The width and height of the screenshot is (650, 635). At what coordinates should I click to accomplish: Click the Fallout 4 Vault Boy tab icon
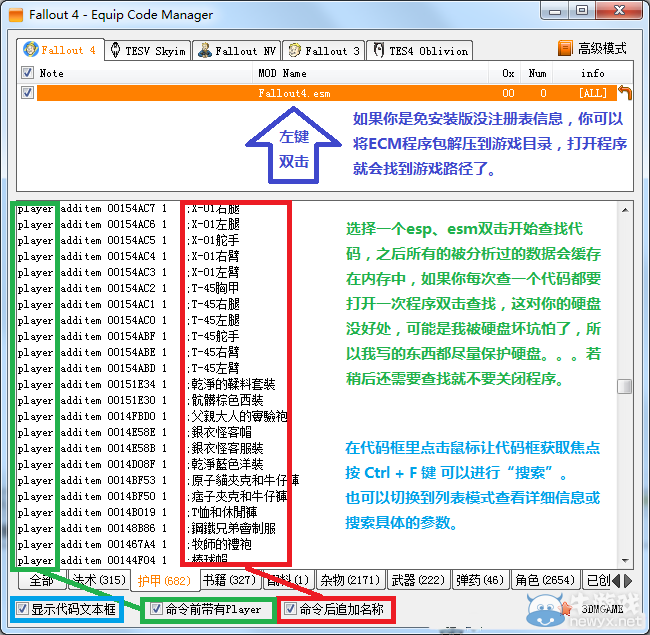(x=31, y=49)
